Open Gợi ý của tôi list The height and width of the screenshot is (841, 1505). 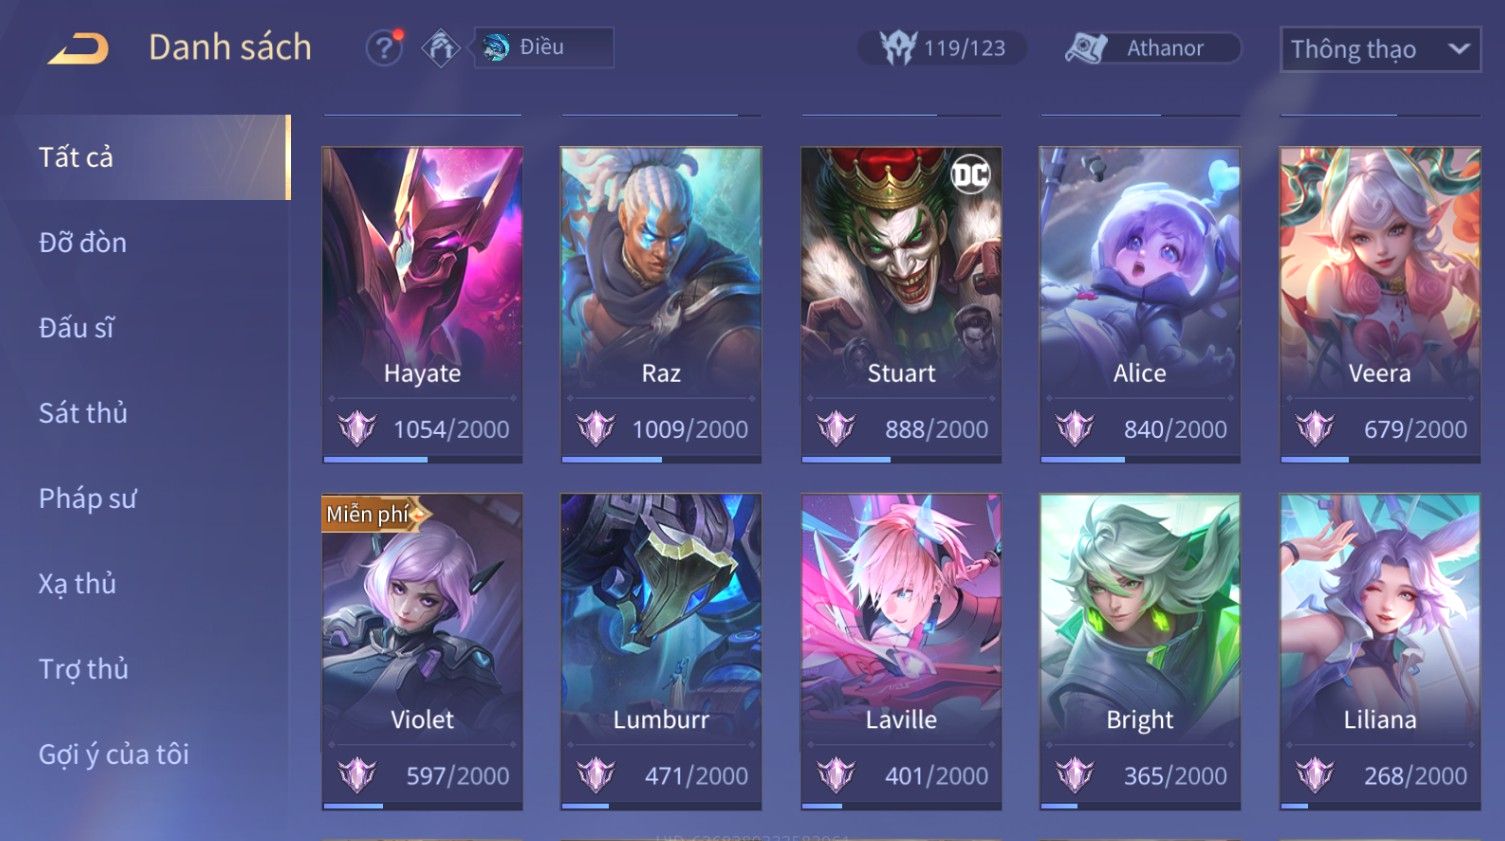tap(114, 754)
